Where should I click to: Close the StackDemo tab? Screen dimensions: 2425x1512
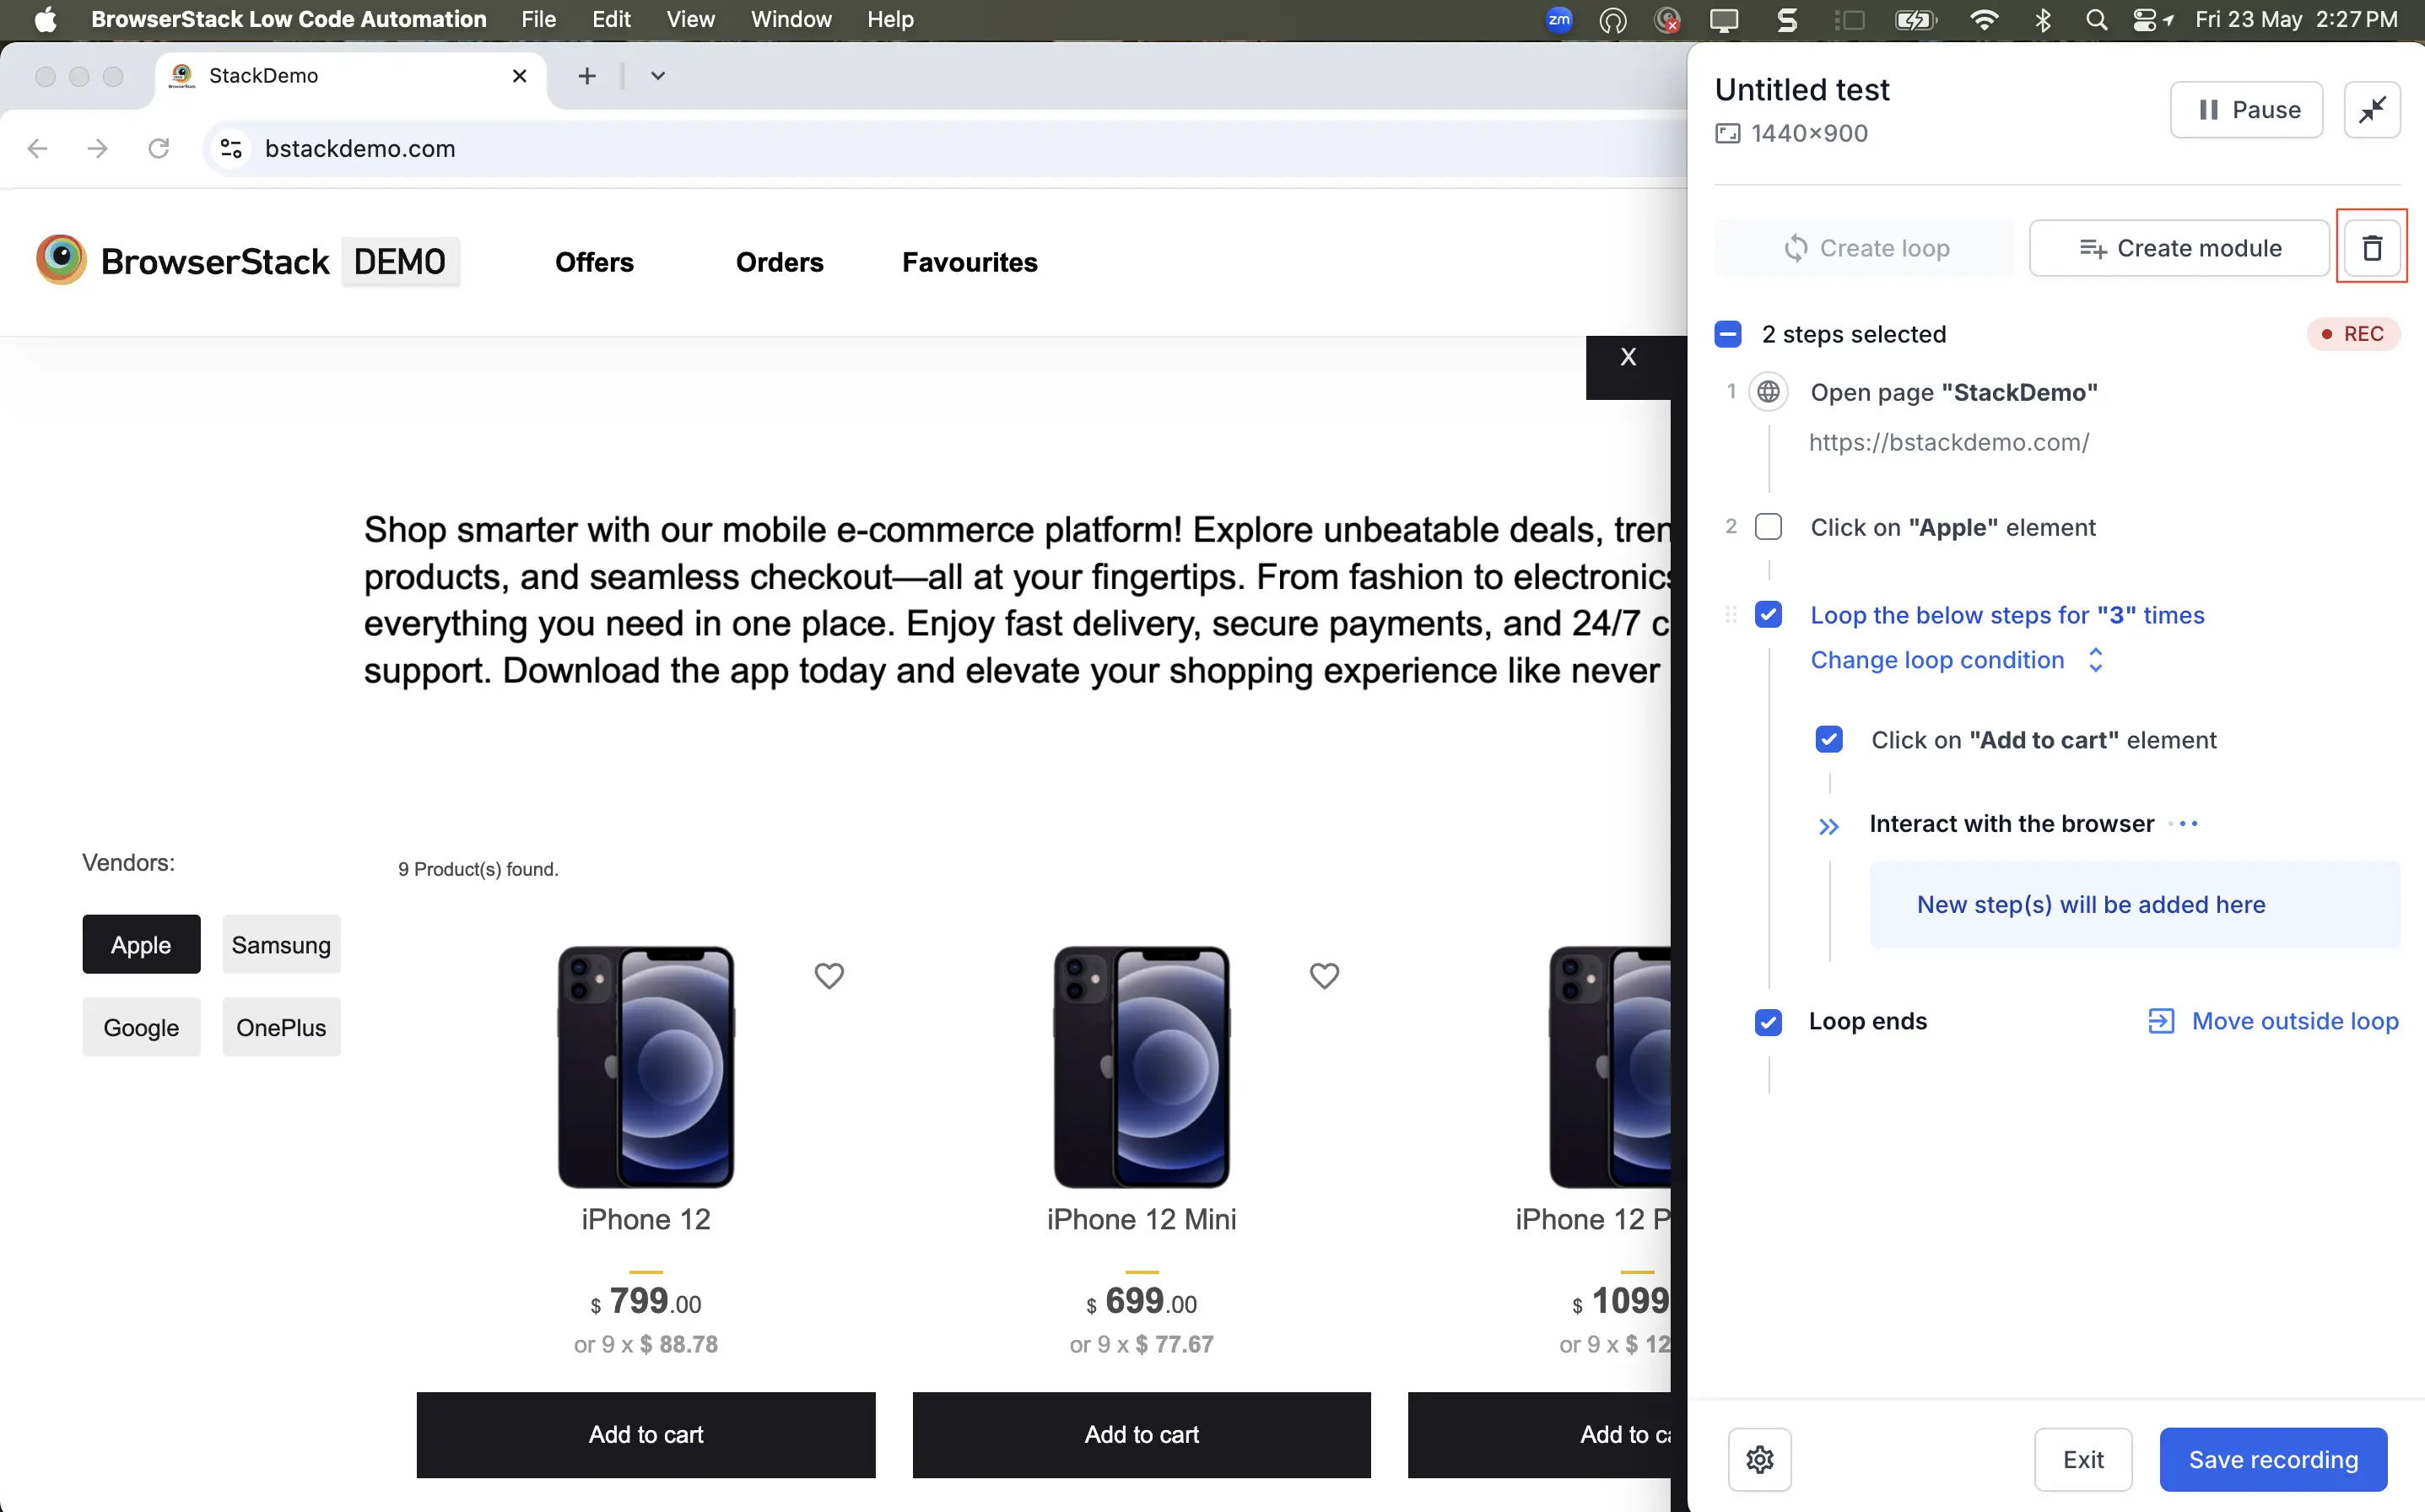click(519, 75)
